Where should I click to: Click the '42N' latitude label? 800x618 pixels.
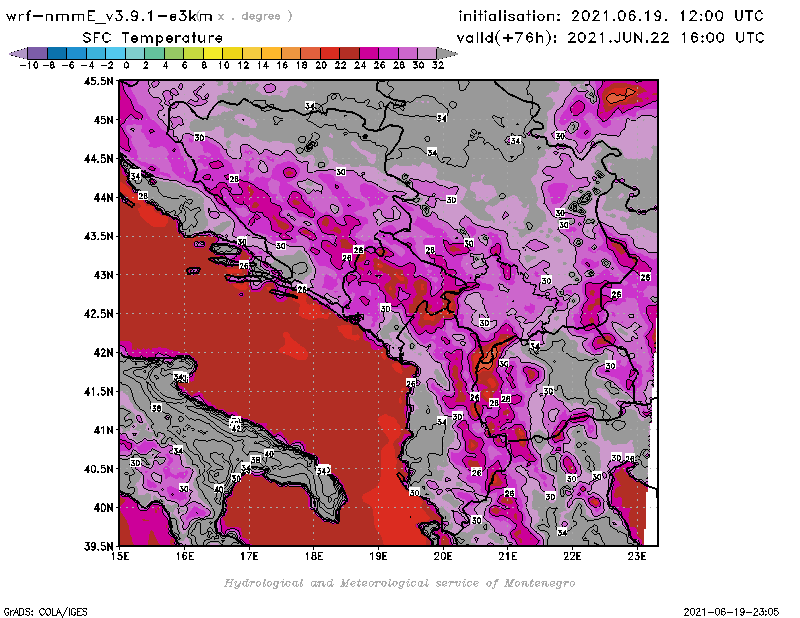pos(104,353)
